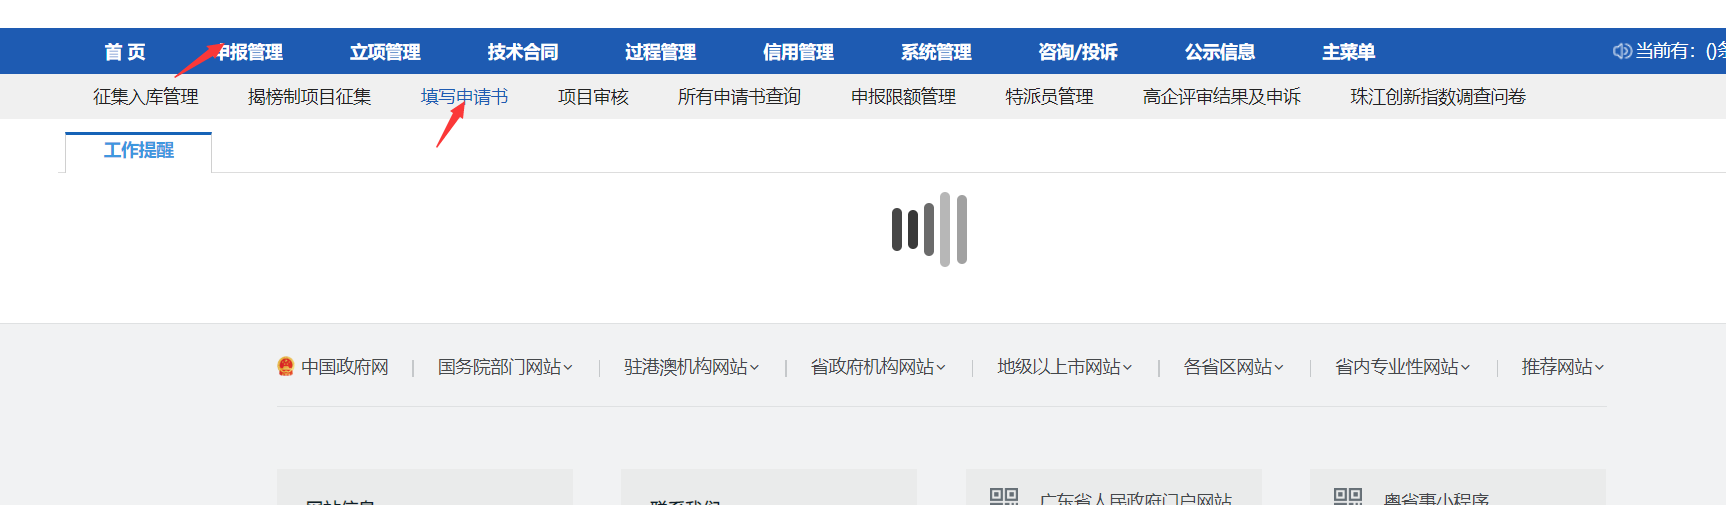Open the 公示信息 menu
The image size is (1726, 505).
1220,52
